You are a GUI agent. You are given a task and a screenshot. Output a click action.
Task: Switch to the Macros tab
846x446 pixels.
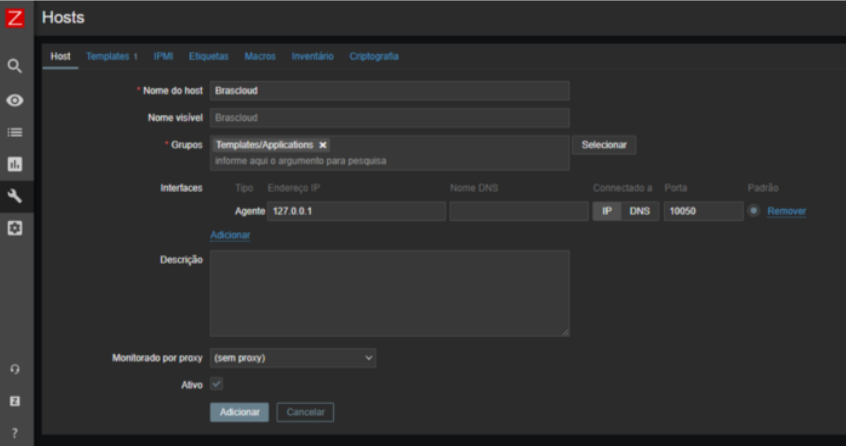click(x=260, y=57)
